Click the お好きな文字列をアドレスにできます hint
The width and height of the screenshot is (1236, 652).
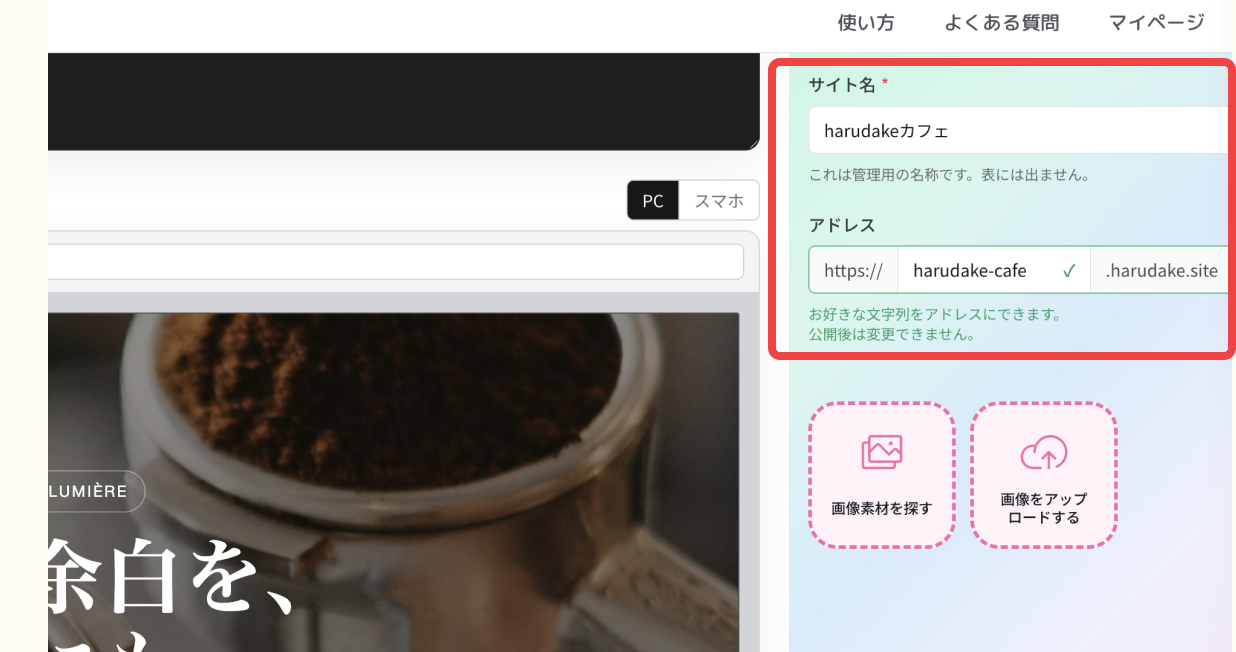tap(935, 314)
